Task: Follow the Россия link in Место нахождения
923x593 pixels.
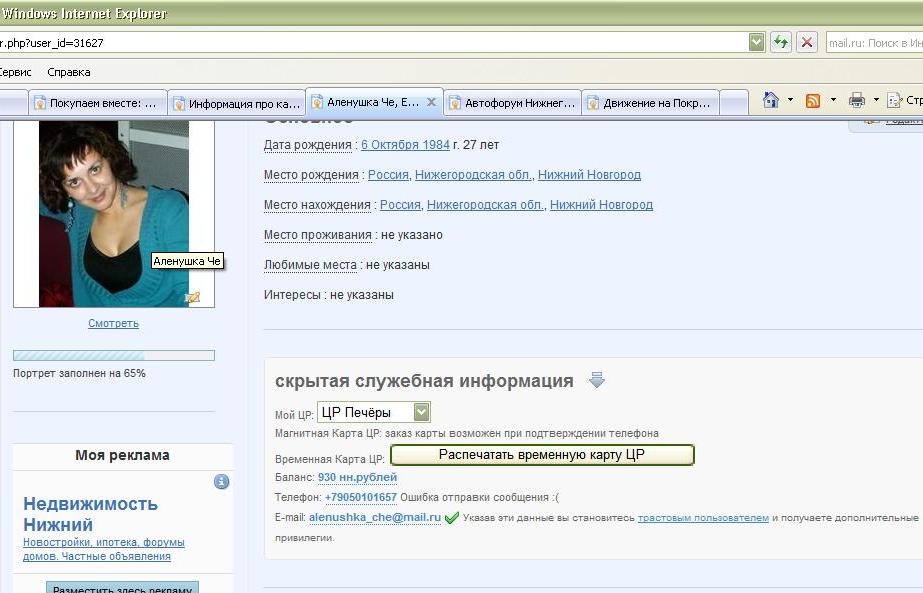Action: 400,205
